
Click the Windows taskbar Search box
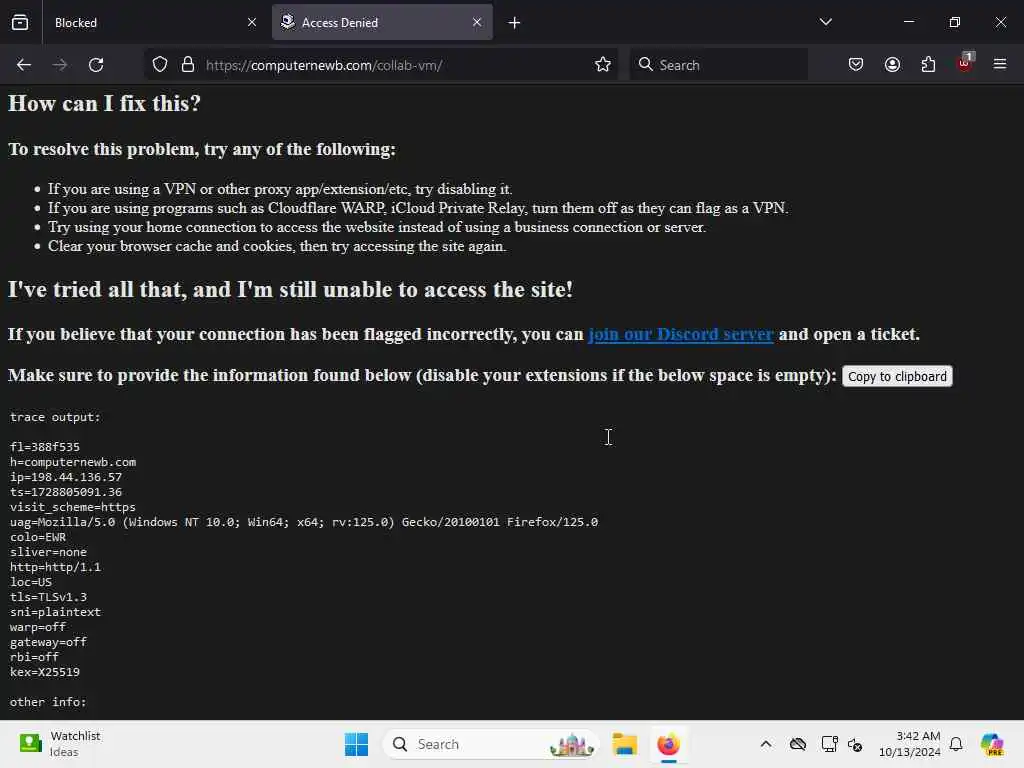(x=490, y=744)
